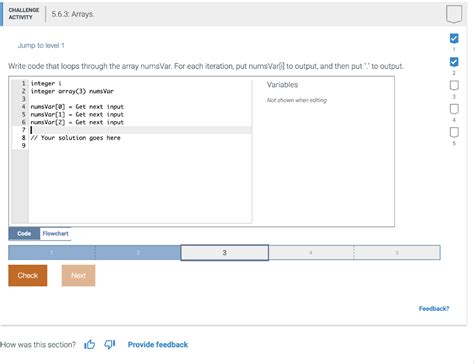Select the unchecked level 5 indicator
The image size is (474, 364).
point(454,132)
